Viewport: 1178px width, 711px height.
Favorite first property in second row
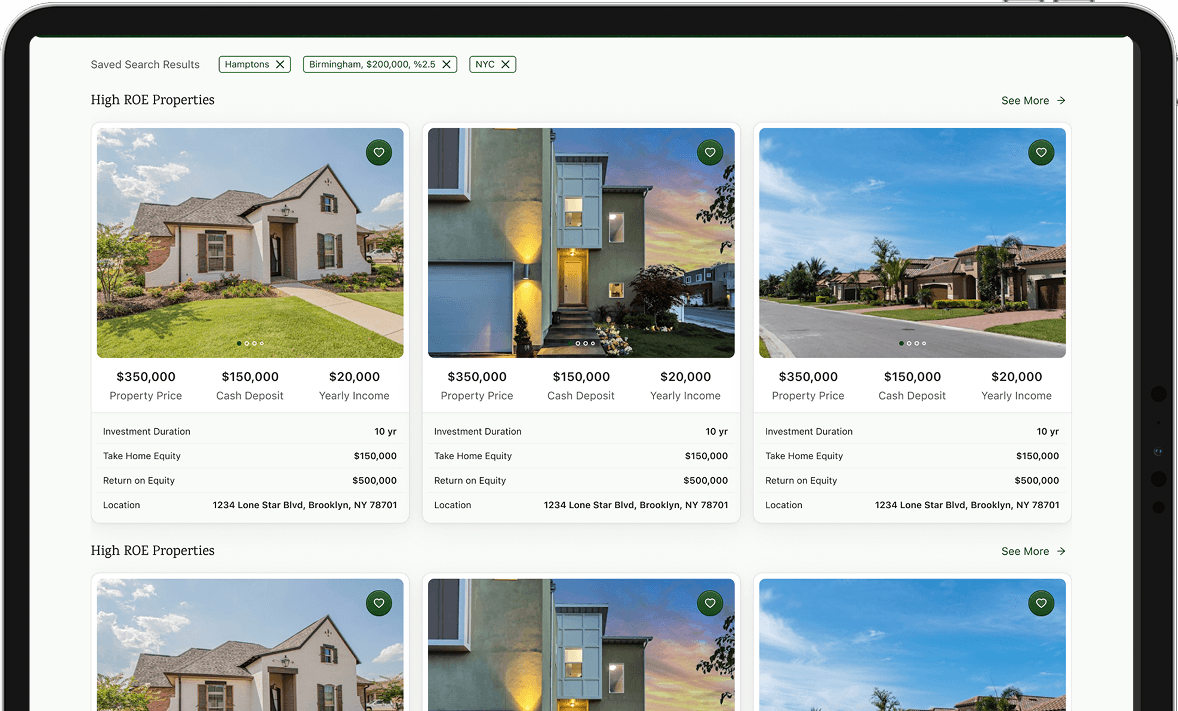point(379,603)
